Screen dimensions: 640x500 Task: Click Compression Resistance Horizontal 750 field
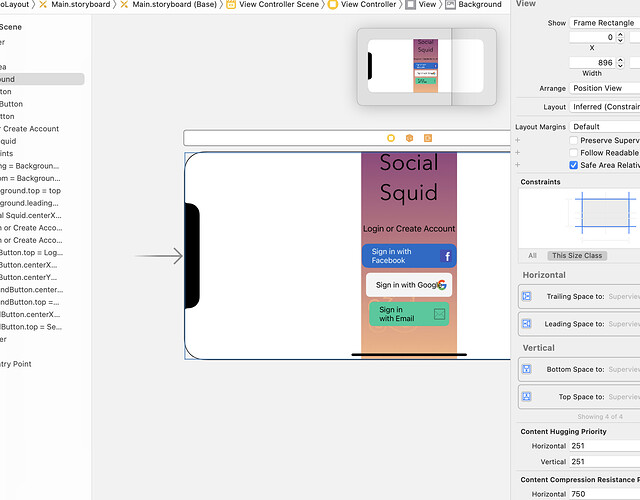(604, 494)
